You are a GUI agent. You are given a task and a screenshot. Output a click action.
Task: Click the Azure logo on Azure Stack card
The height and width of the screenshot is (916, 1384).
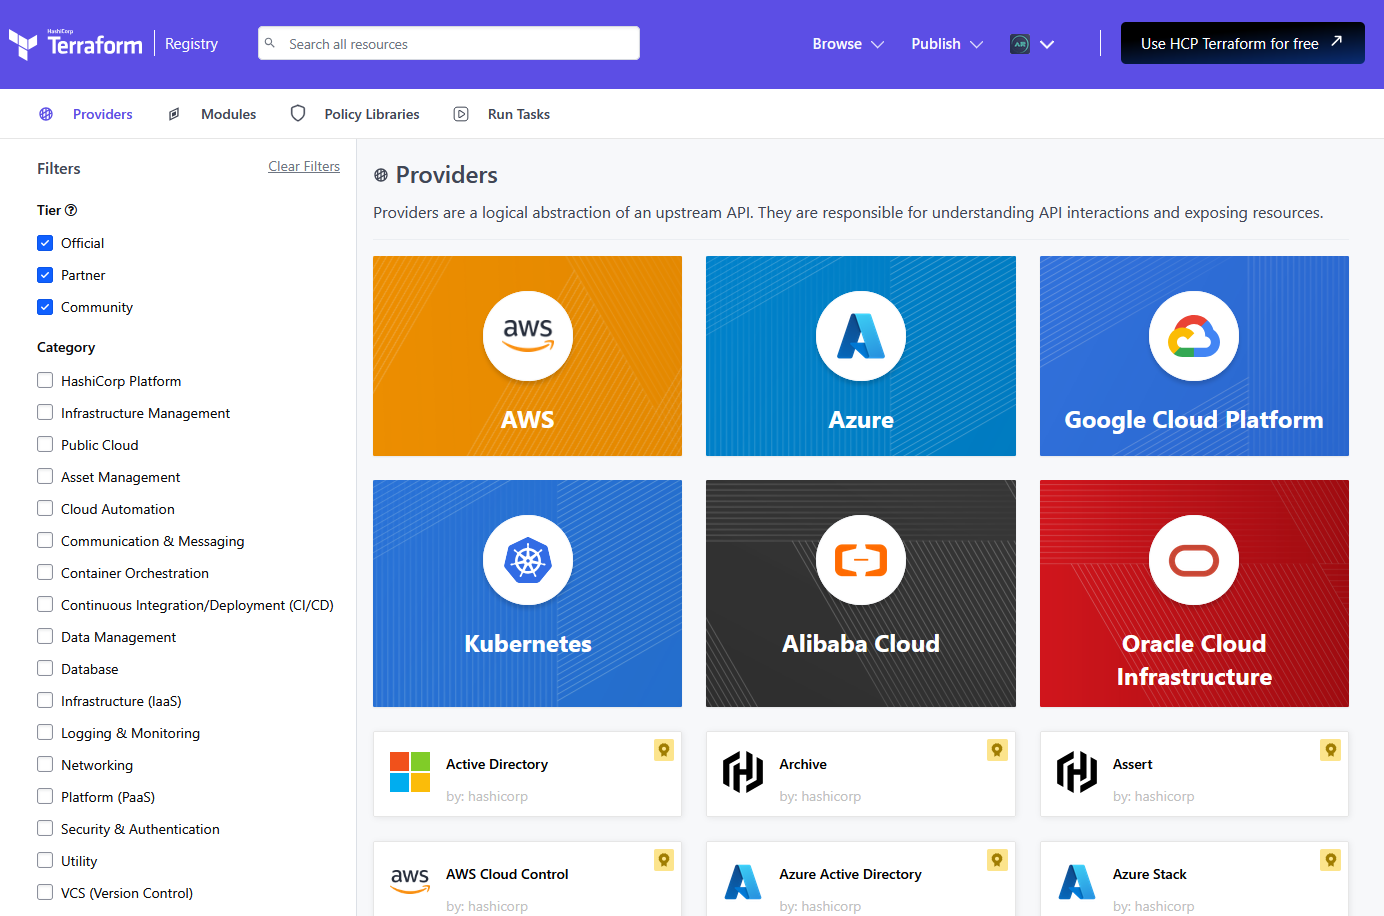(1077, 882)
